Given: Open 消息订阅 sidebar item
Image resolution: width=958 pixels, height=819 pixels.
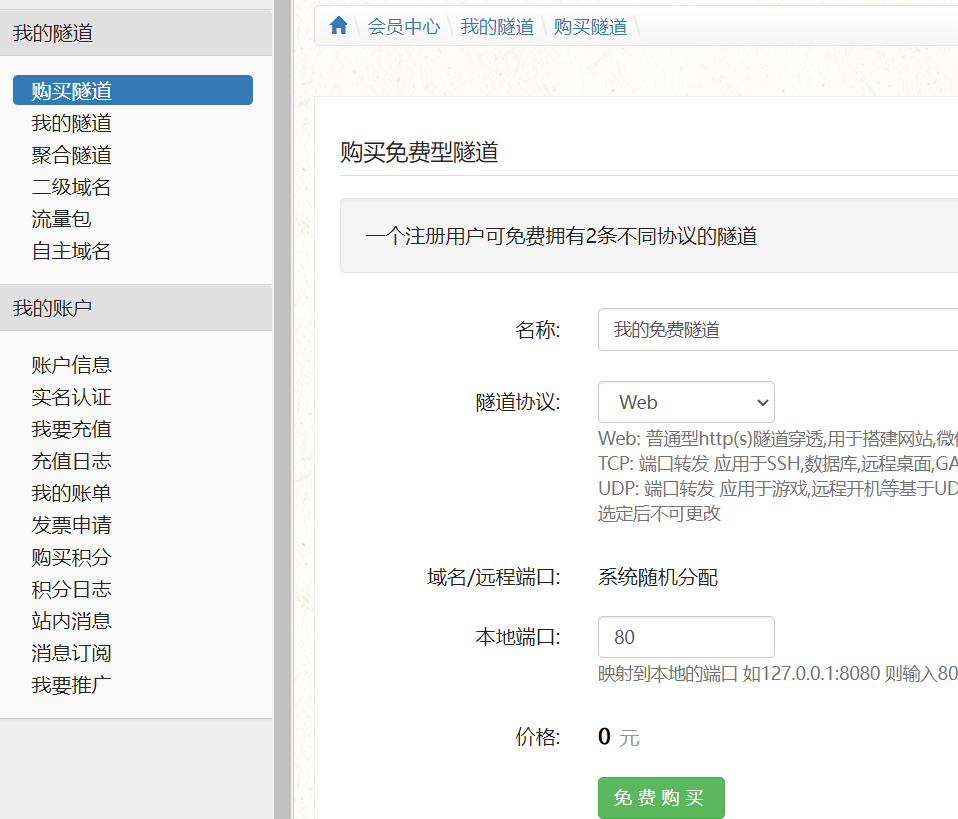Looking at the screenshot, I should (71, 653).
